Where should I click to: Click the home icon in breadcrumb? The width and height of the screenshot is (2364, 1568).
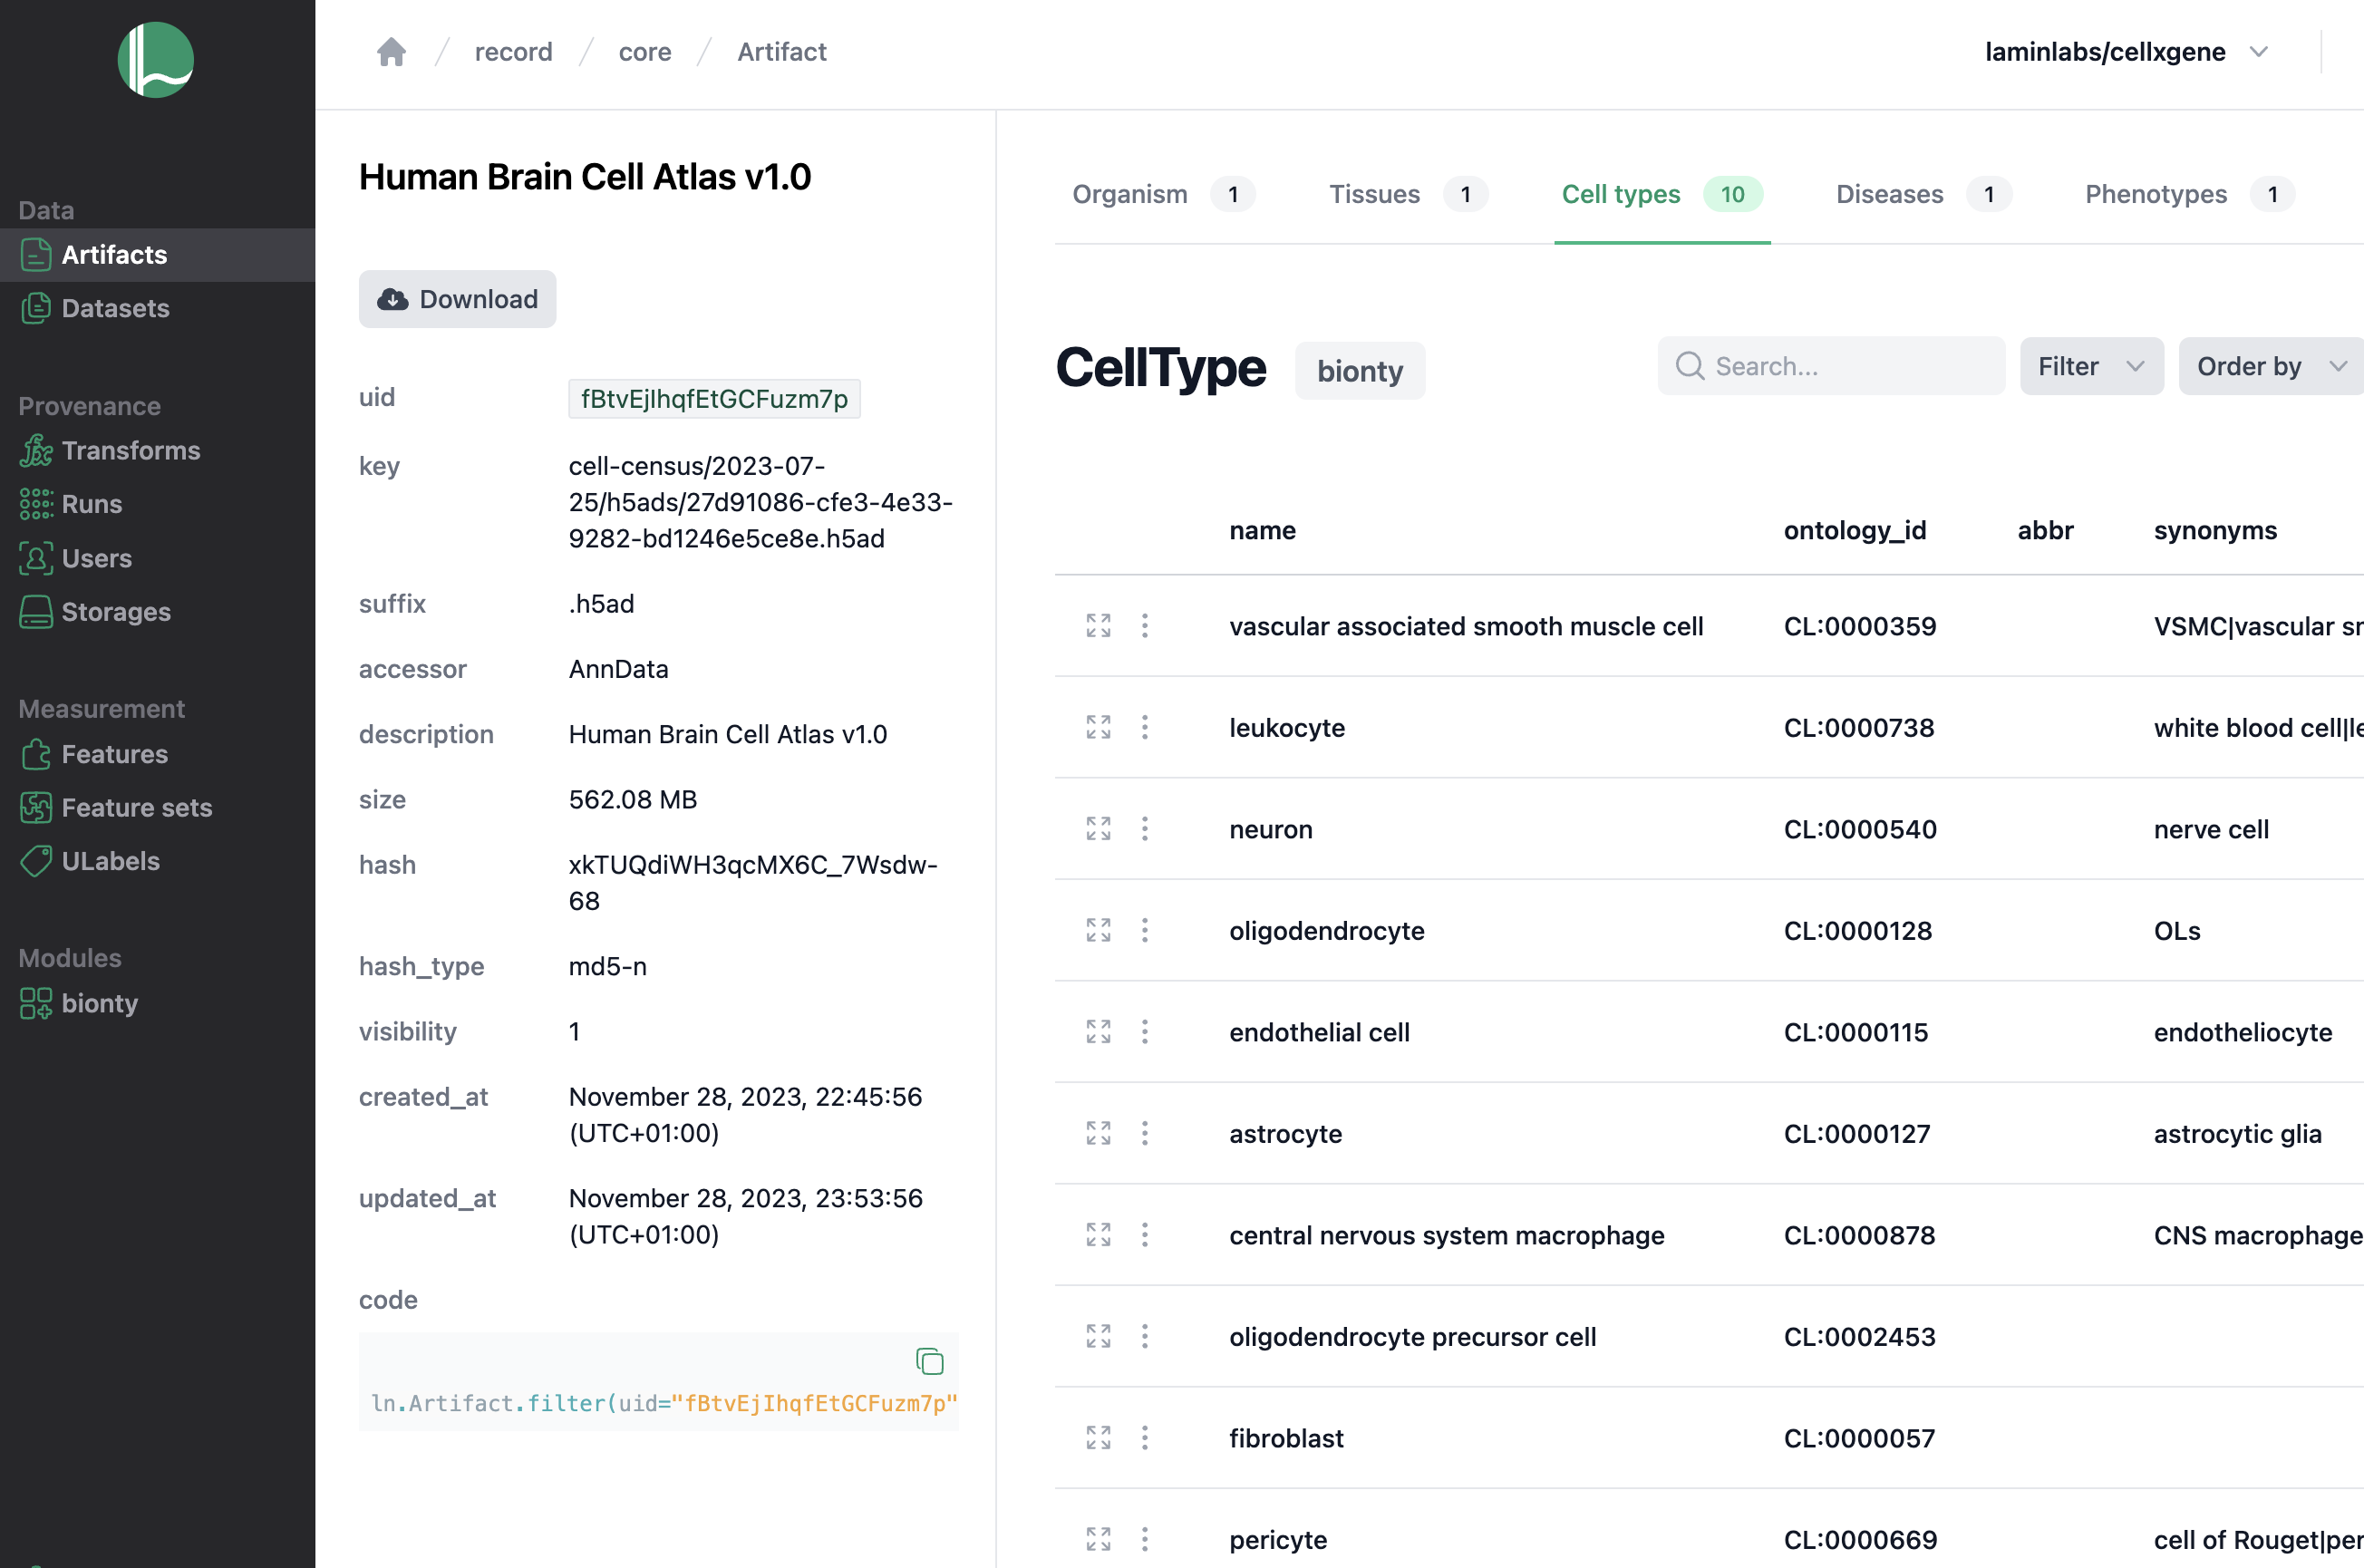point(391,52)
